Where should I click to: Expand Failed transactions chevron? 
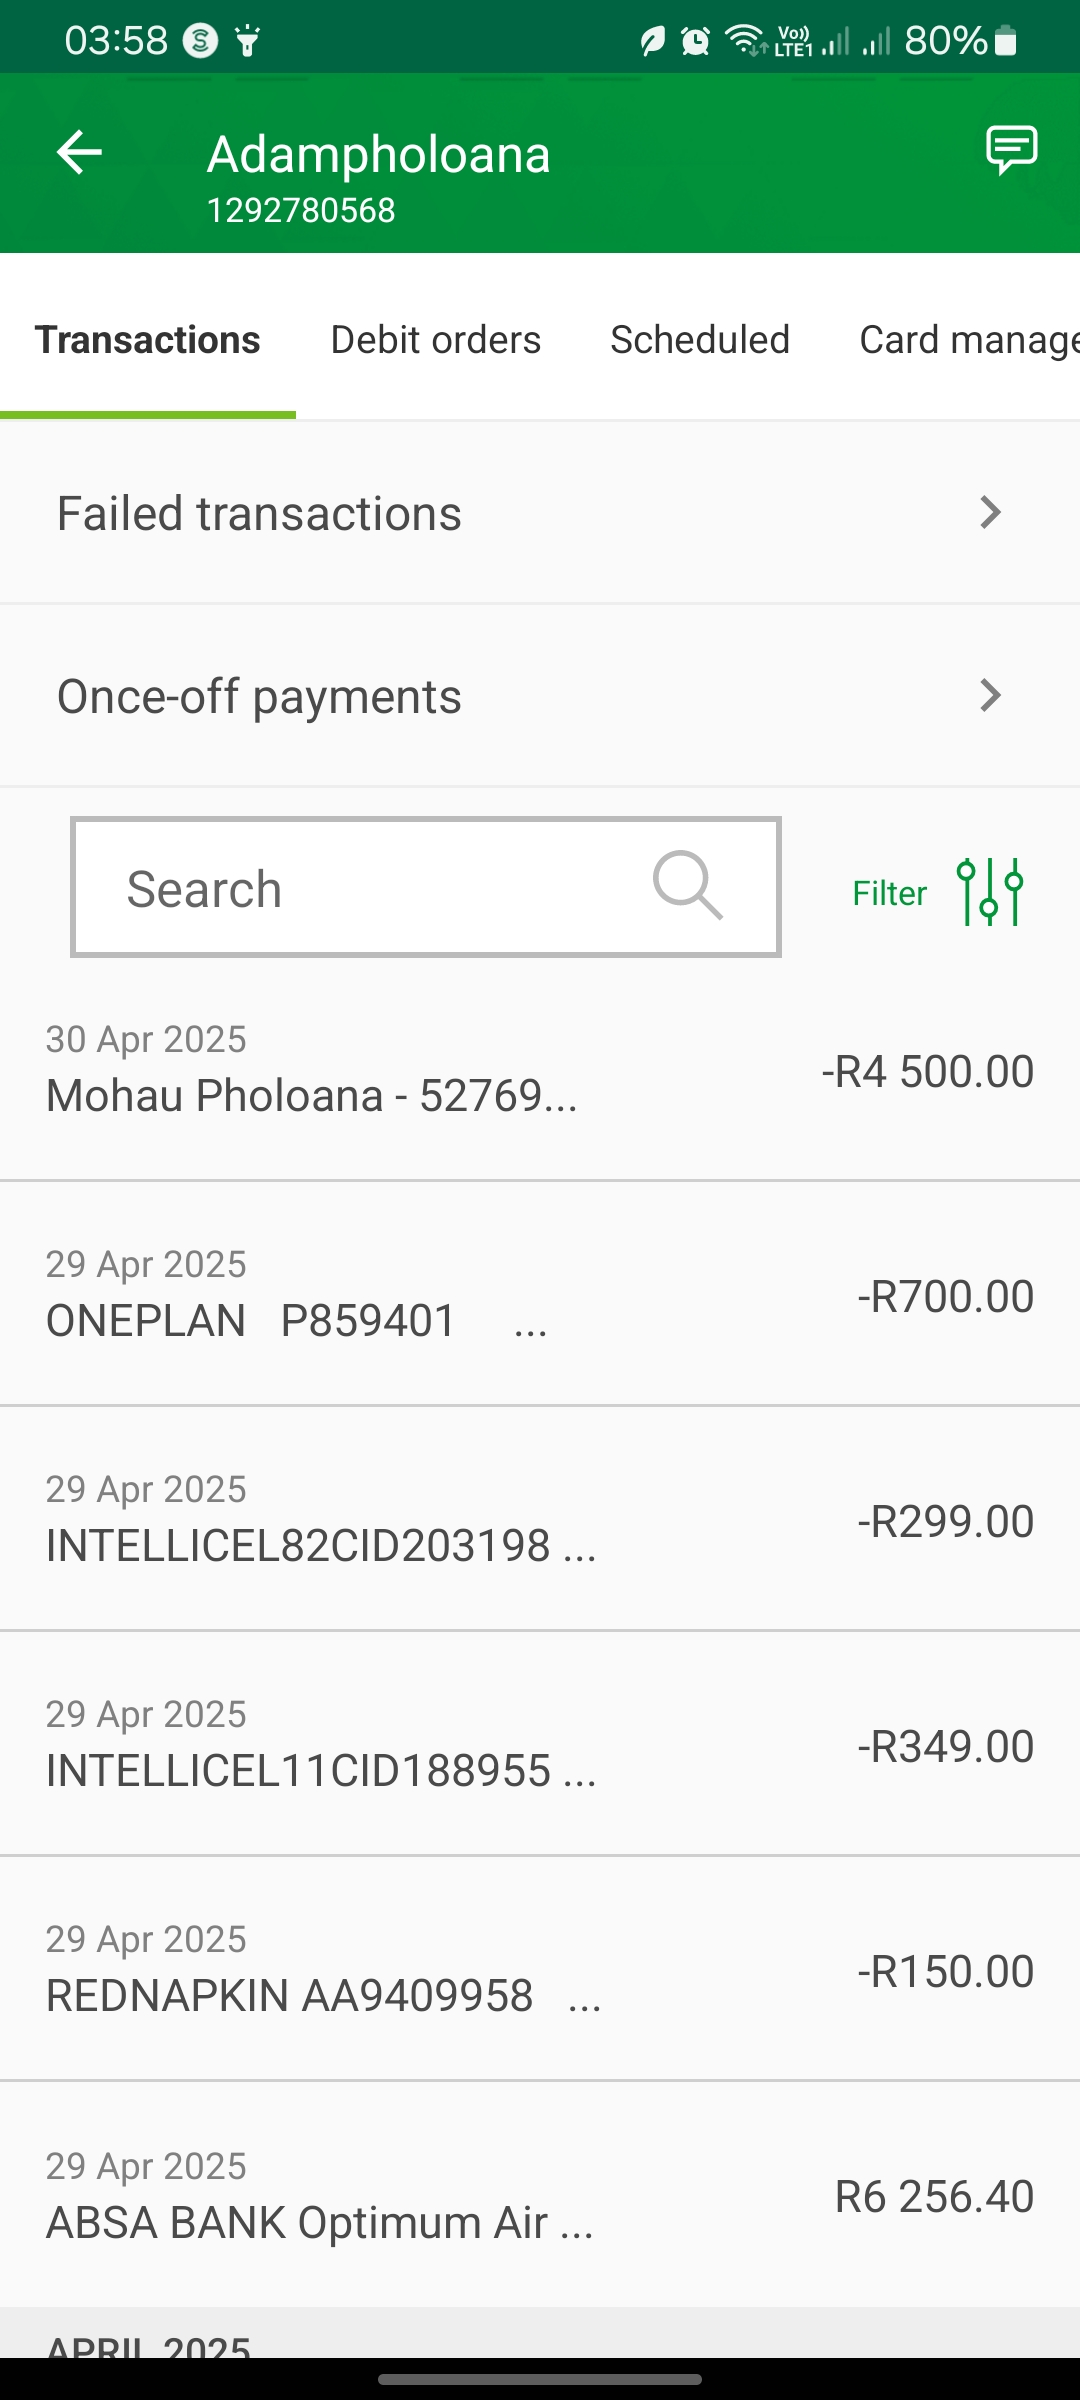990,512
